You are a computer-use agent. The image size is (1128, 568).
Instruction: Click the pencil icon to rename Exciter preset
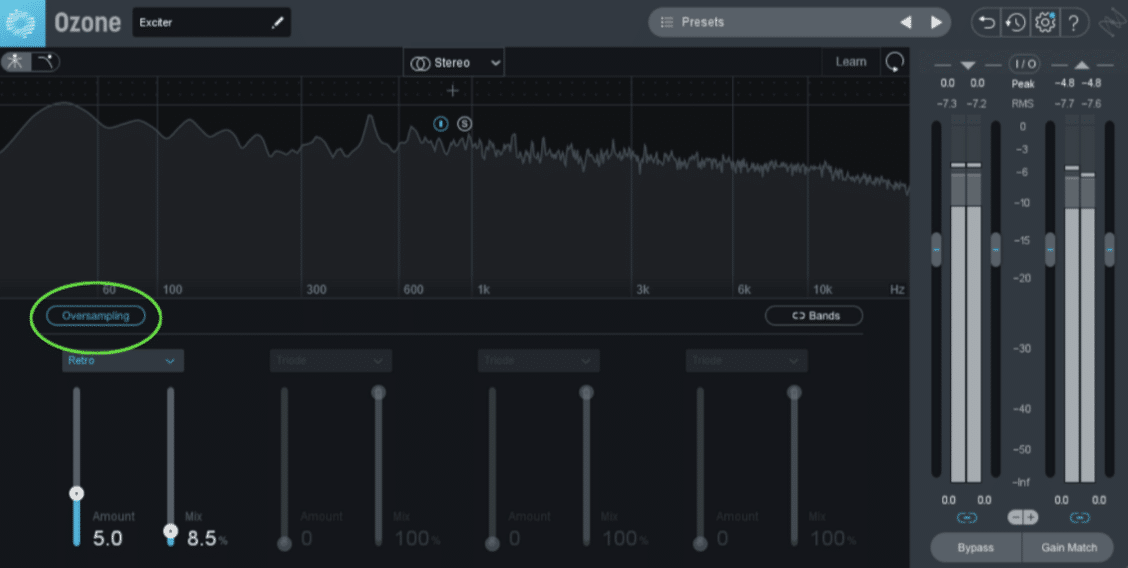(x=277, y=23)
